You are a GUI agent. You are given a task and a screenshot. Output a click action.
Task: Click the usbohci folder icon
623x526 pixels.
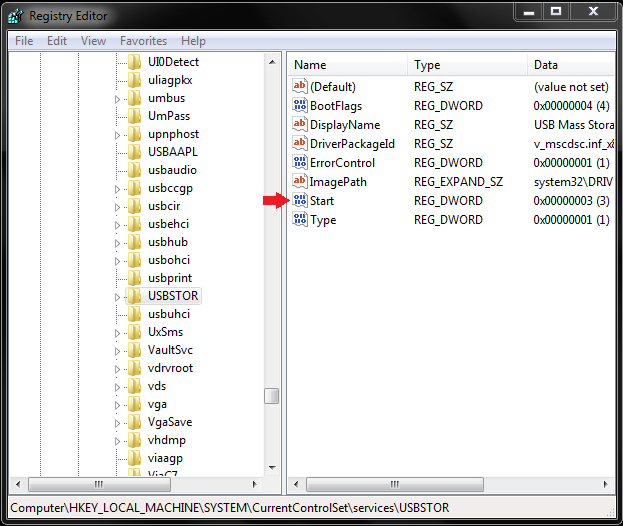point(134,260)
